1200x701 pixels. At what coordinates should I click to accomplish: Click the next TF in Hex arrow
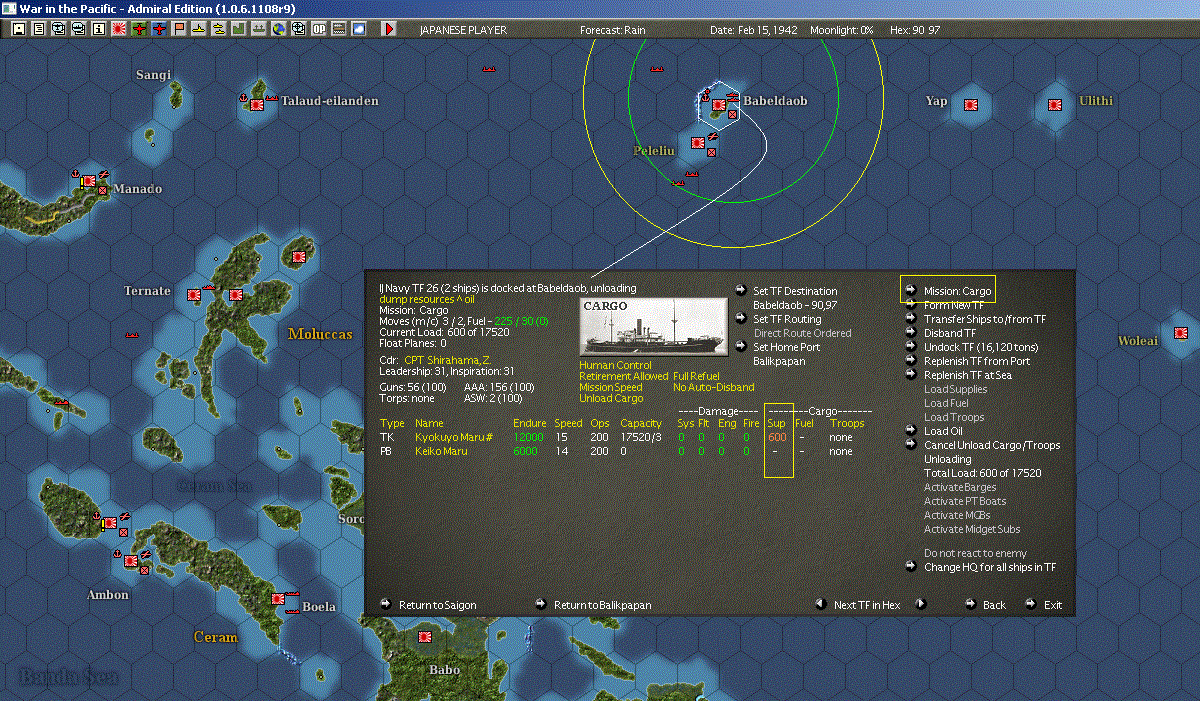pos(921,604)
